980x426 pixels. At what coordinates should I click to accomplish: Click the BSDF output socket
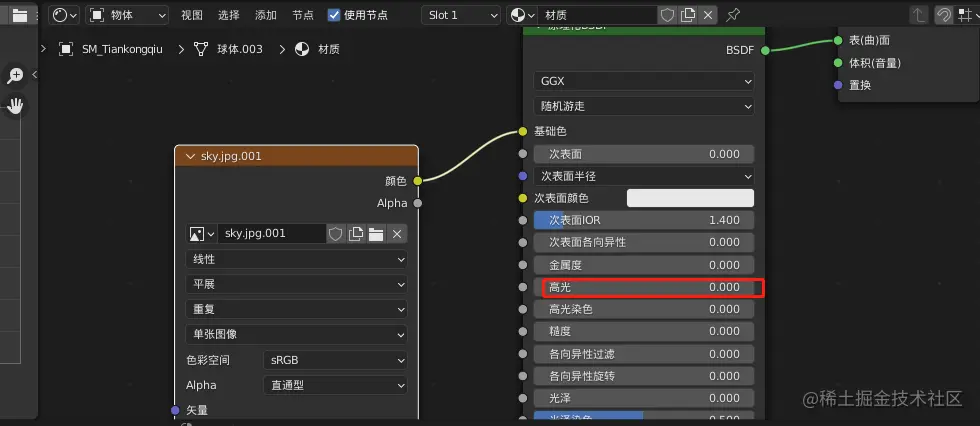pyautogui.click(x=764, y=51)
